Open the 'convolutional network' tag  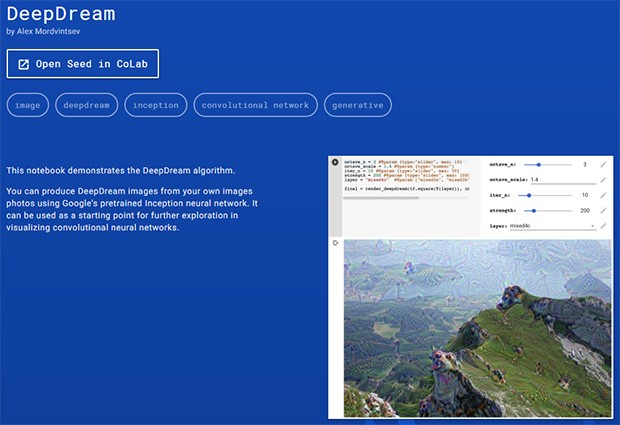pos(255,105)
